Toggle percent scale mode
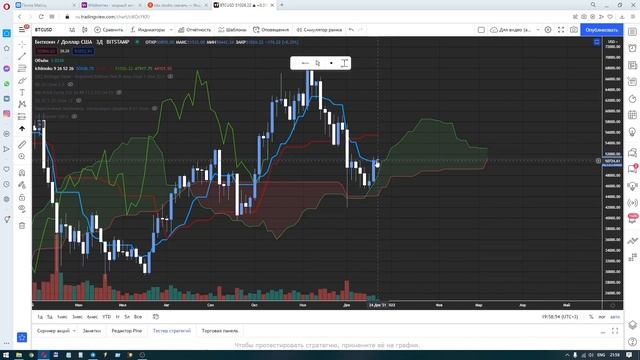This screenshot has width=640, height=360. click(x=591, y=317)
